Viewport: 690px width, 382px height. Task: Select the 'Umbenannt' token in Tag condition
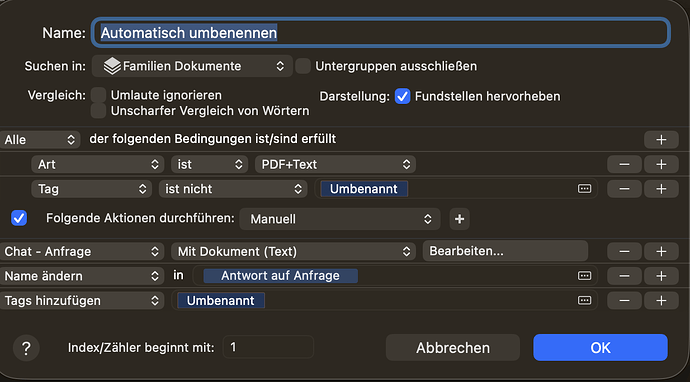(364, 189)
